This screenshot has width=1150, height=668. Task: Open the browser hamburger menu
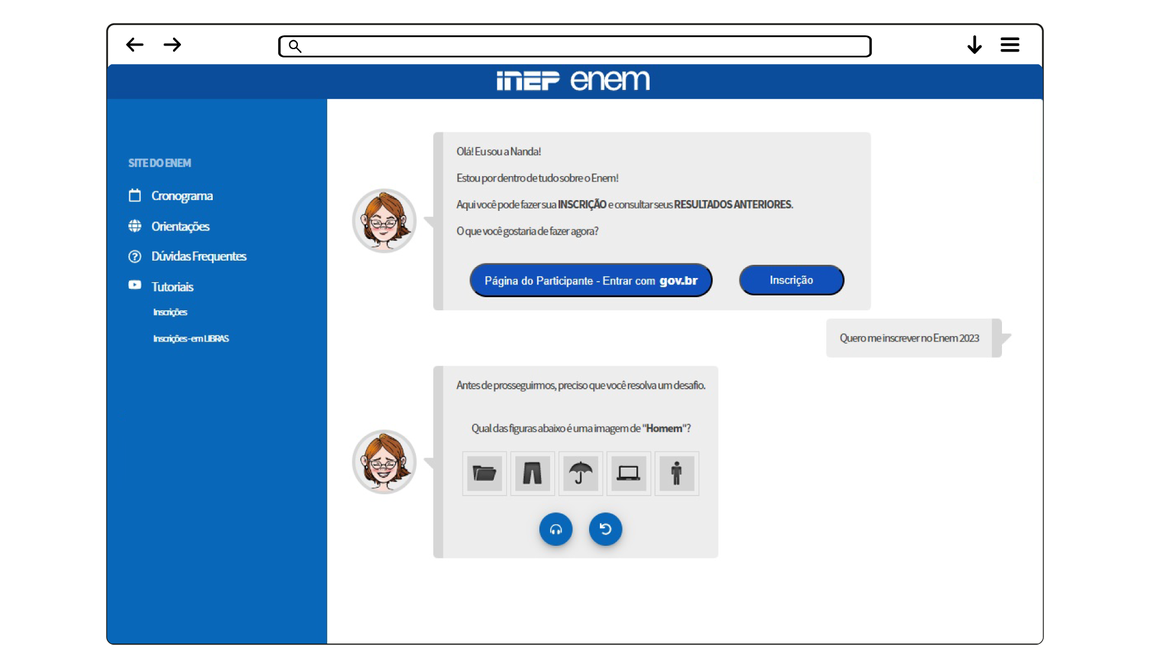click(x=1010, y=45)
